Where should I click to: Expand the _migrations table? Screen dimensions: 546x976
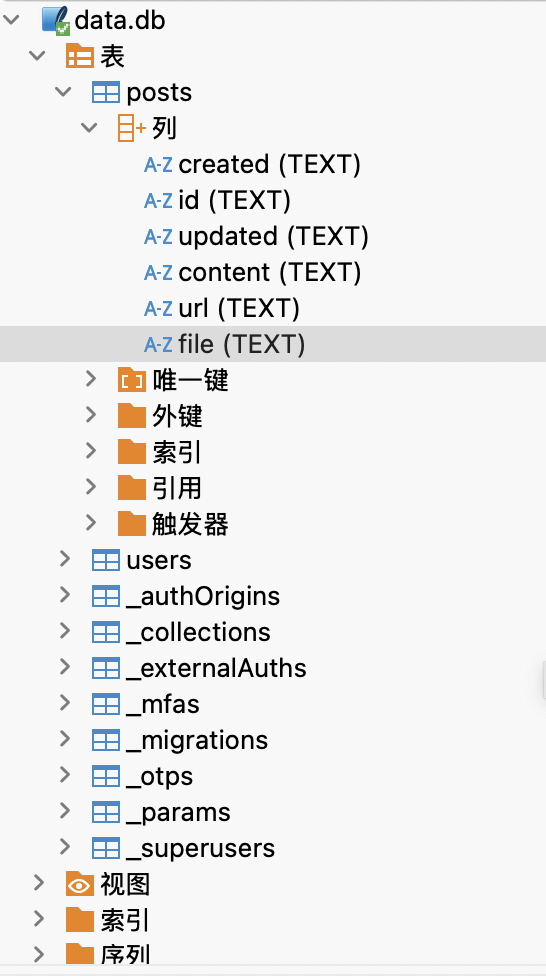coord(65,739)
